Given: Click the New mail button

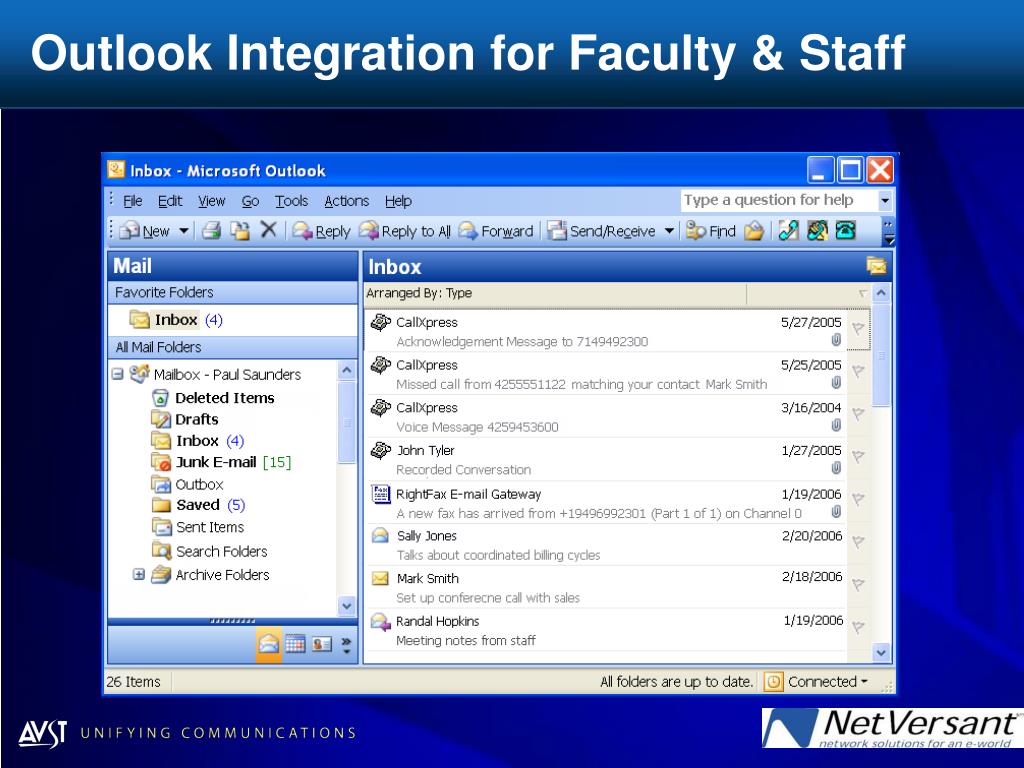Looking at the screenshot, I should click(x=145, y=231).
